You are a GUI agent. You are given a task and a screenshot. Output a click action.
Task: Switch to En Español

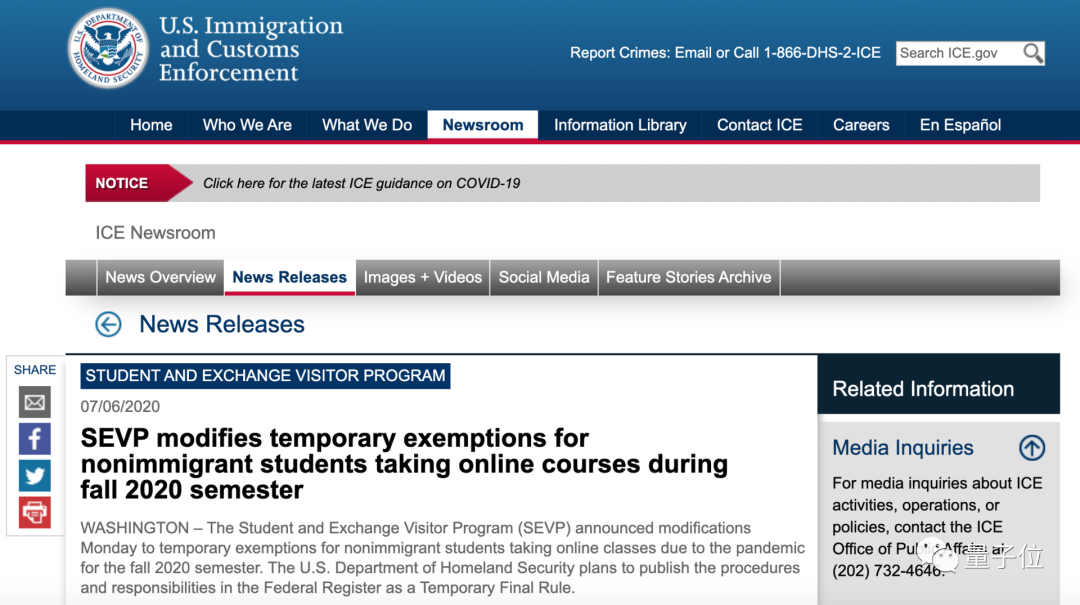[960, 125]
